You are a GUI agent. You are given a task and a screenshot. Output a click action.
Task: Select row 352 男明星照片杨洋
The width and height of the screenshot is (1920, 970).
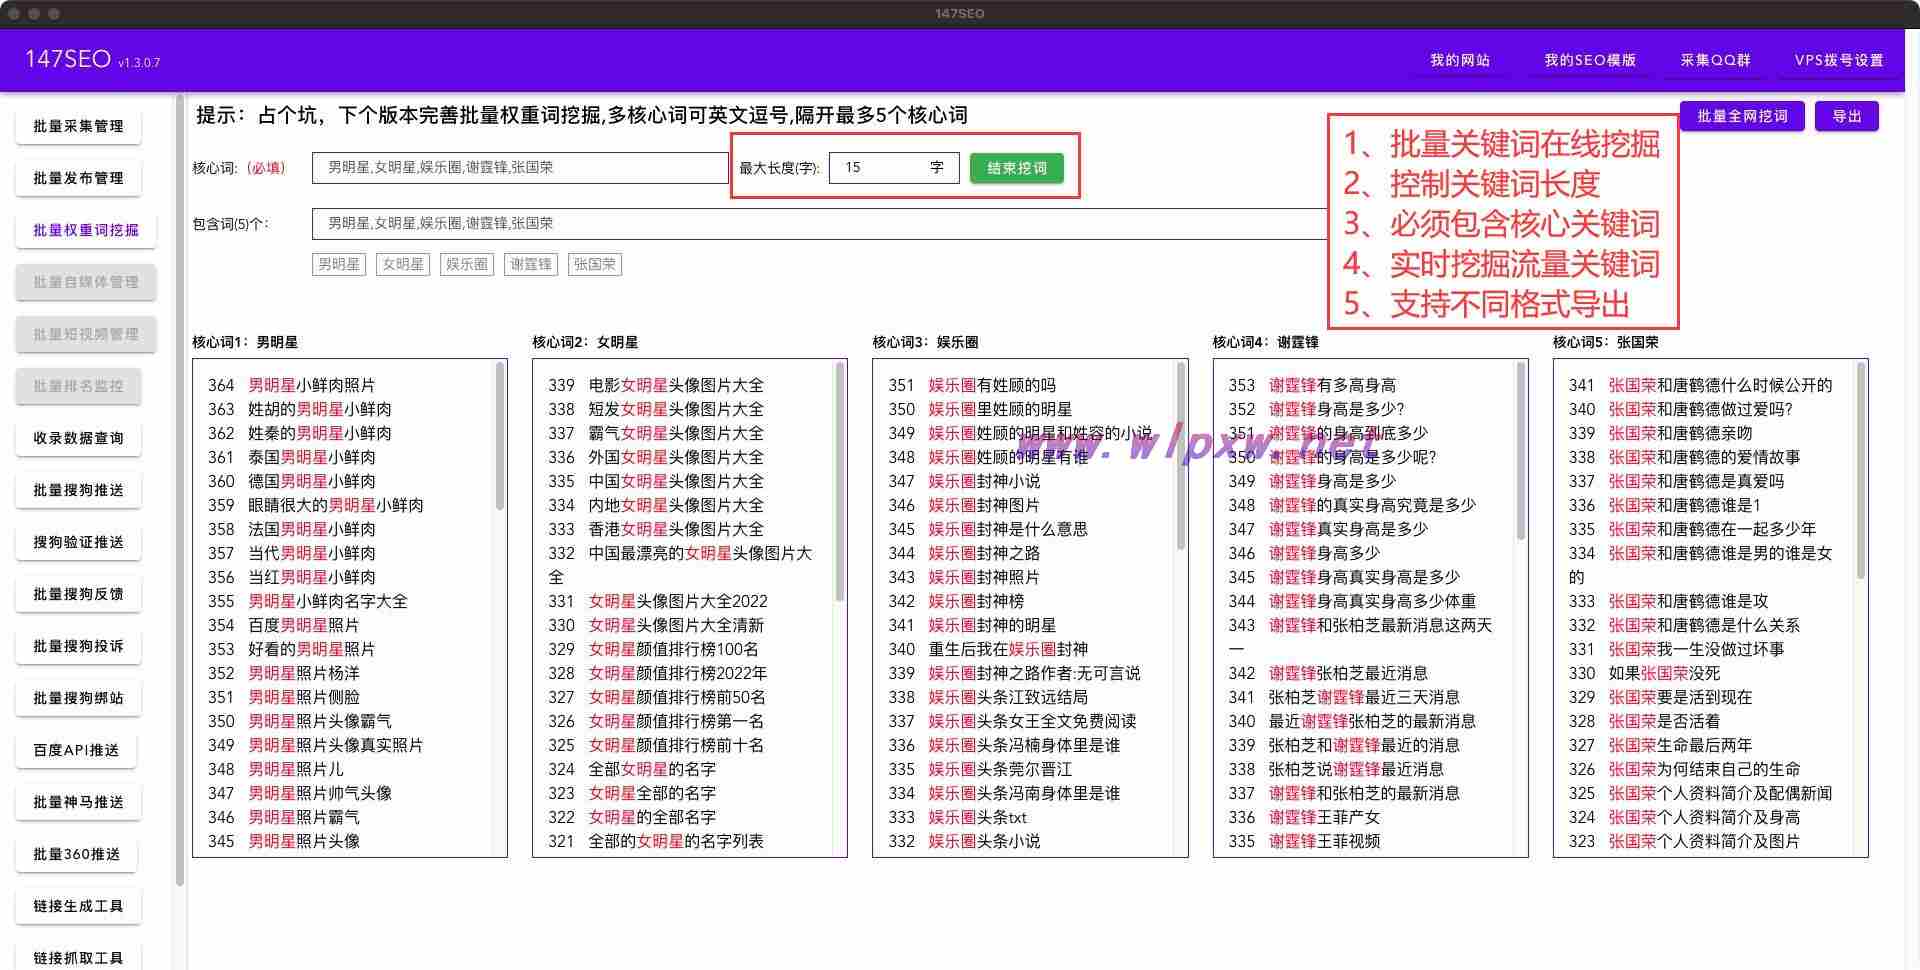(284, 673)
